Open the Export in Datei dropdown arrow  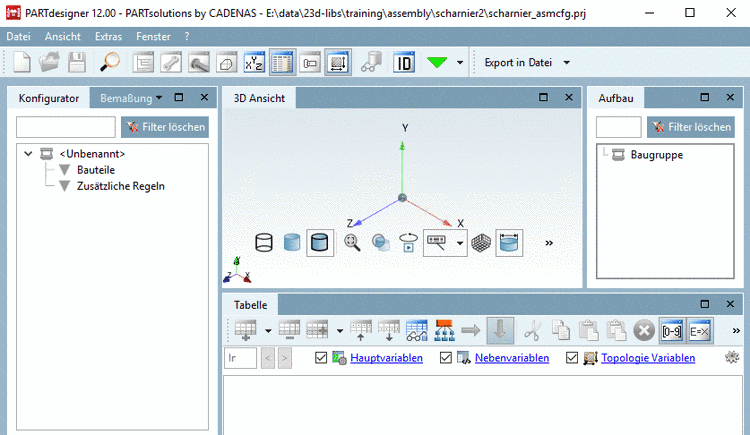pos(566,62)
